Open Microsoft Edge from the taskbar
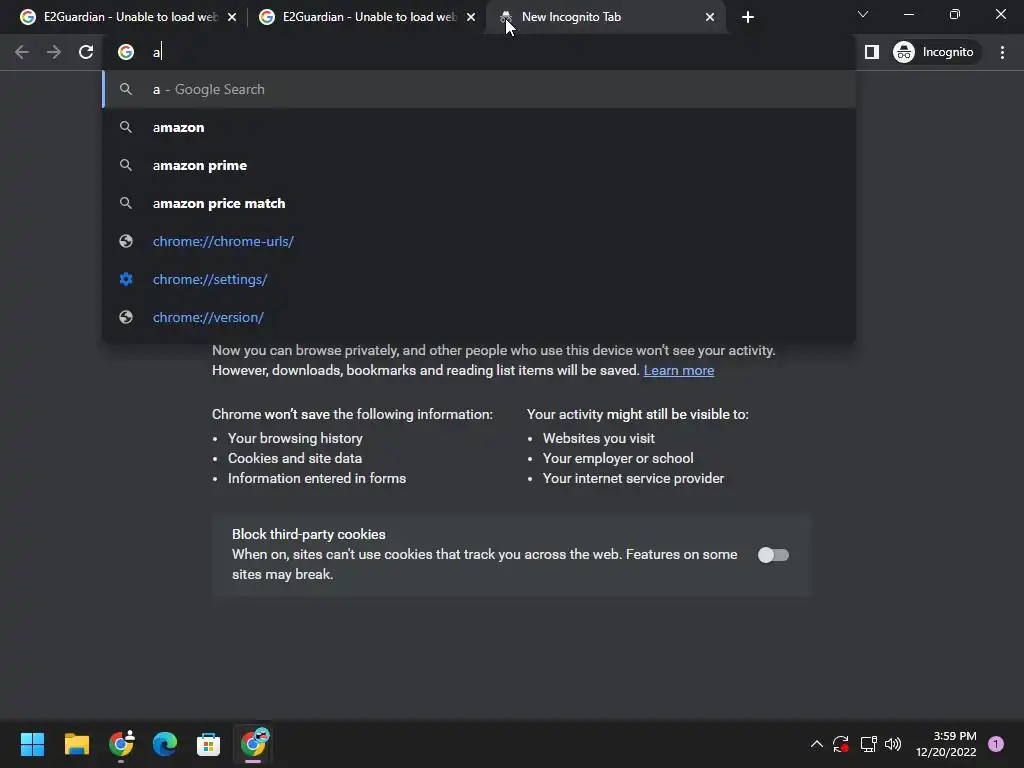Viewport: 1024px width, 768px height. (x=165, y=744)
